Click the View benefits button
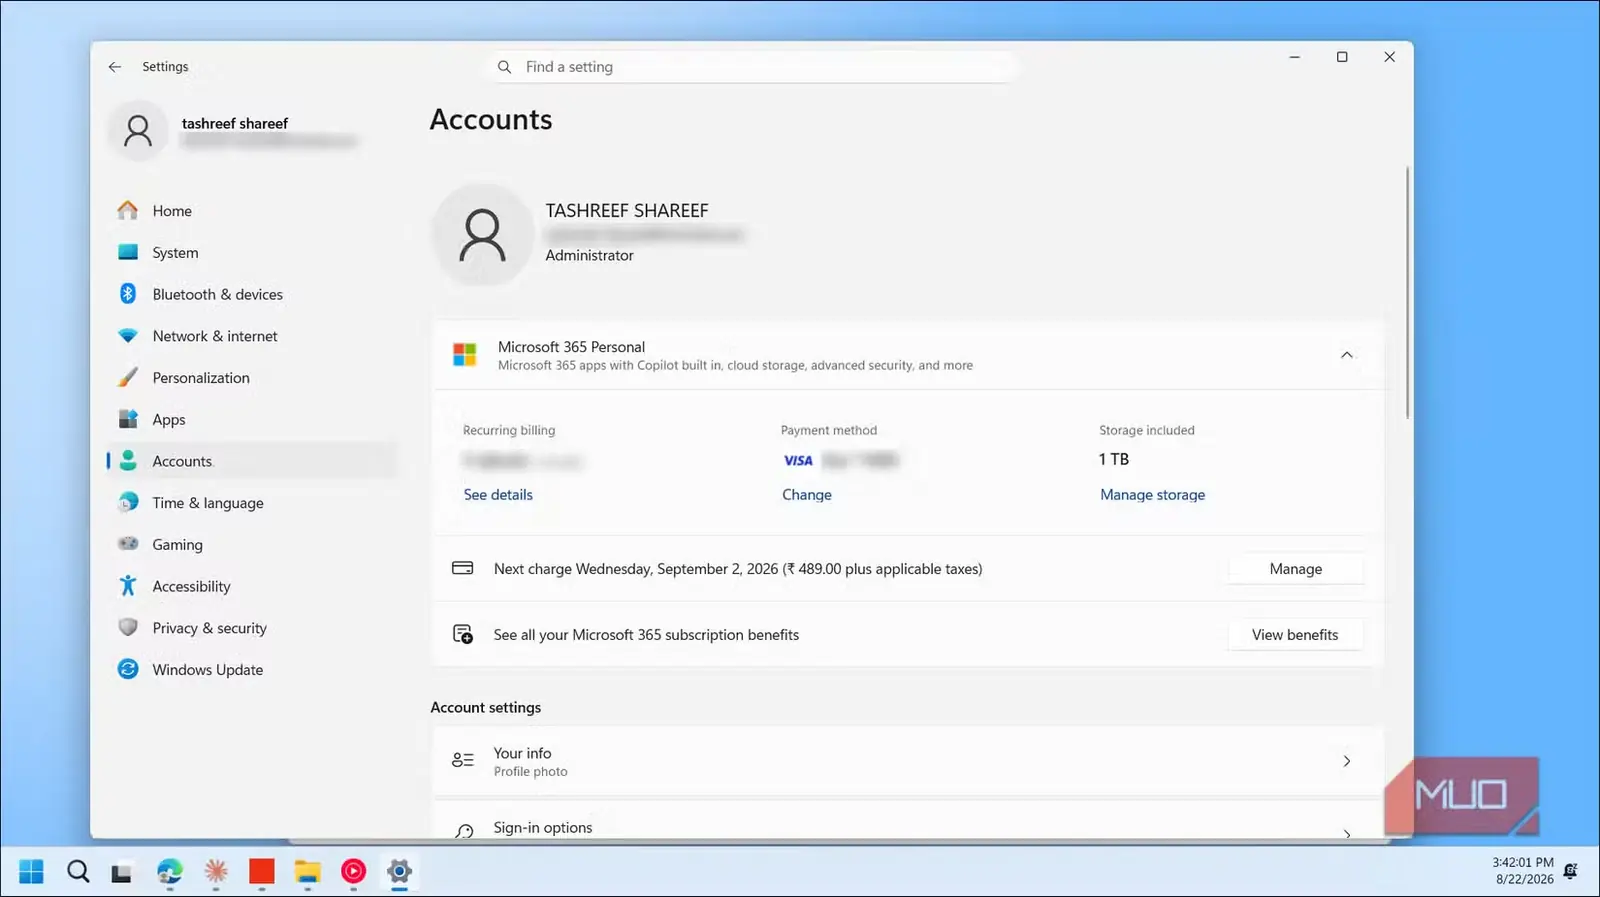 [1295, 635]
